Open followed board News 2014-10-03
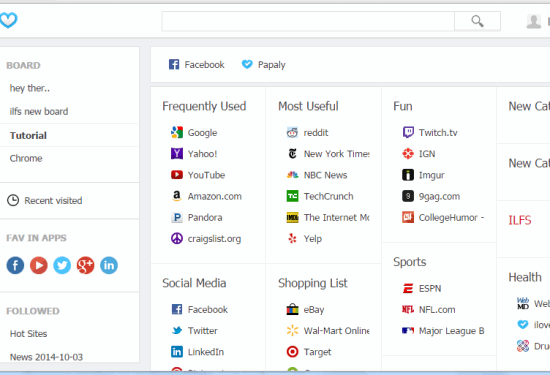This screenshot has width=550, height=375. click(x=46, y=357)
